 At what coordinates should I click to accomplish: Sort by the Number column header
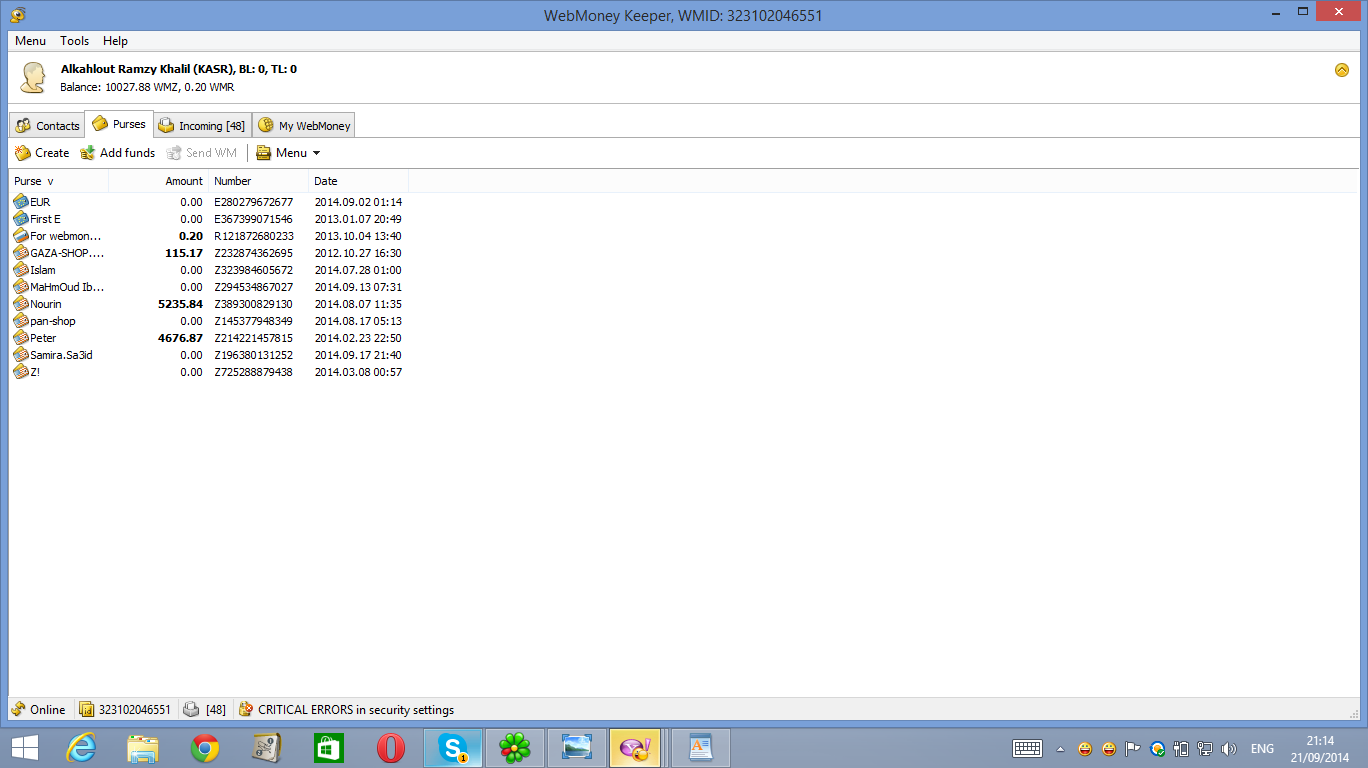tap(258, 181)
